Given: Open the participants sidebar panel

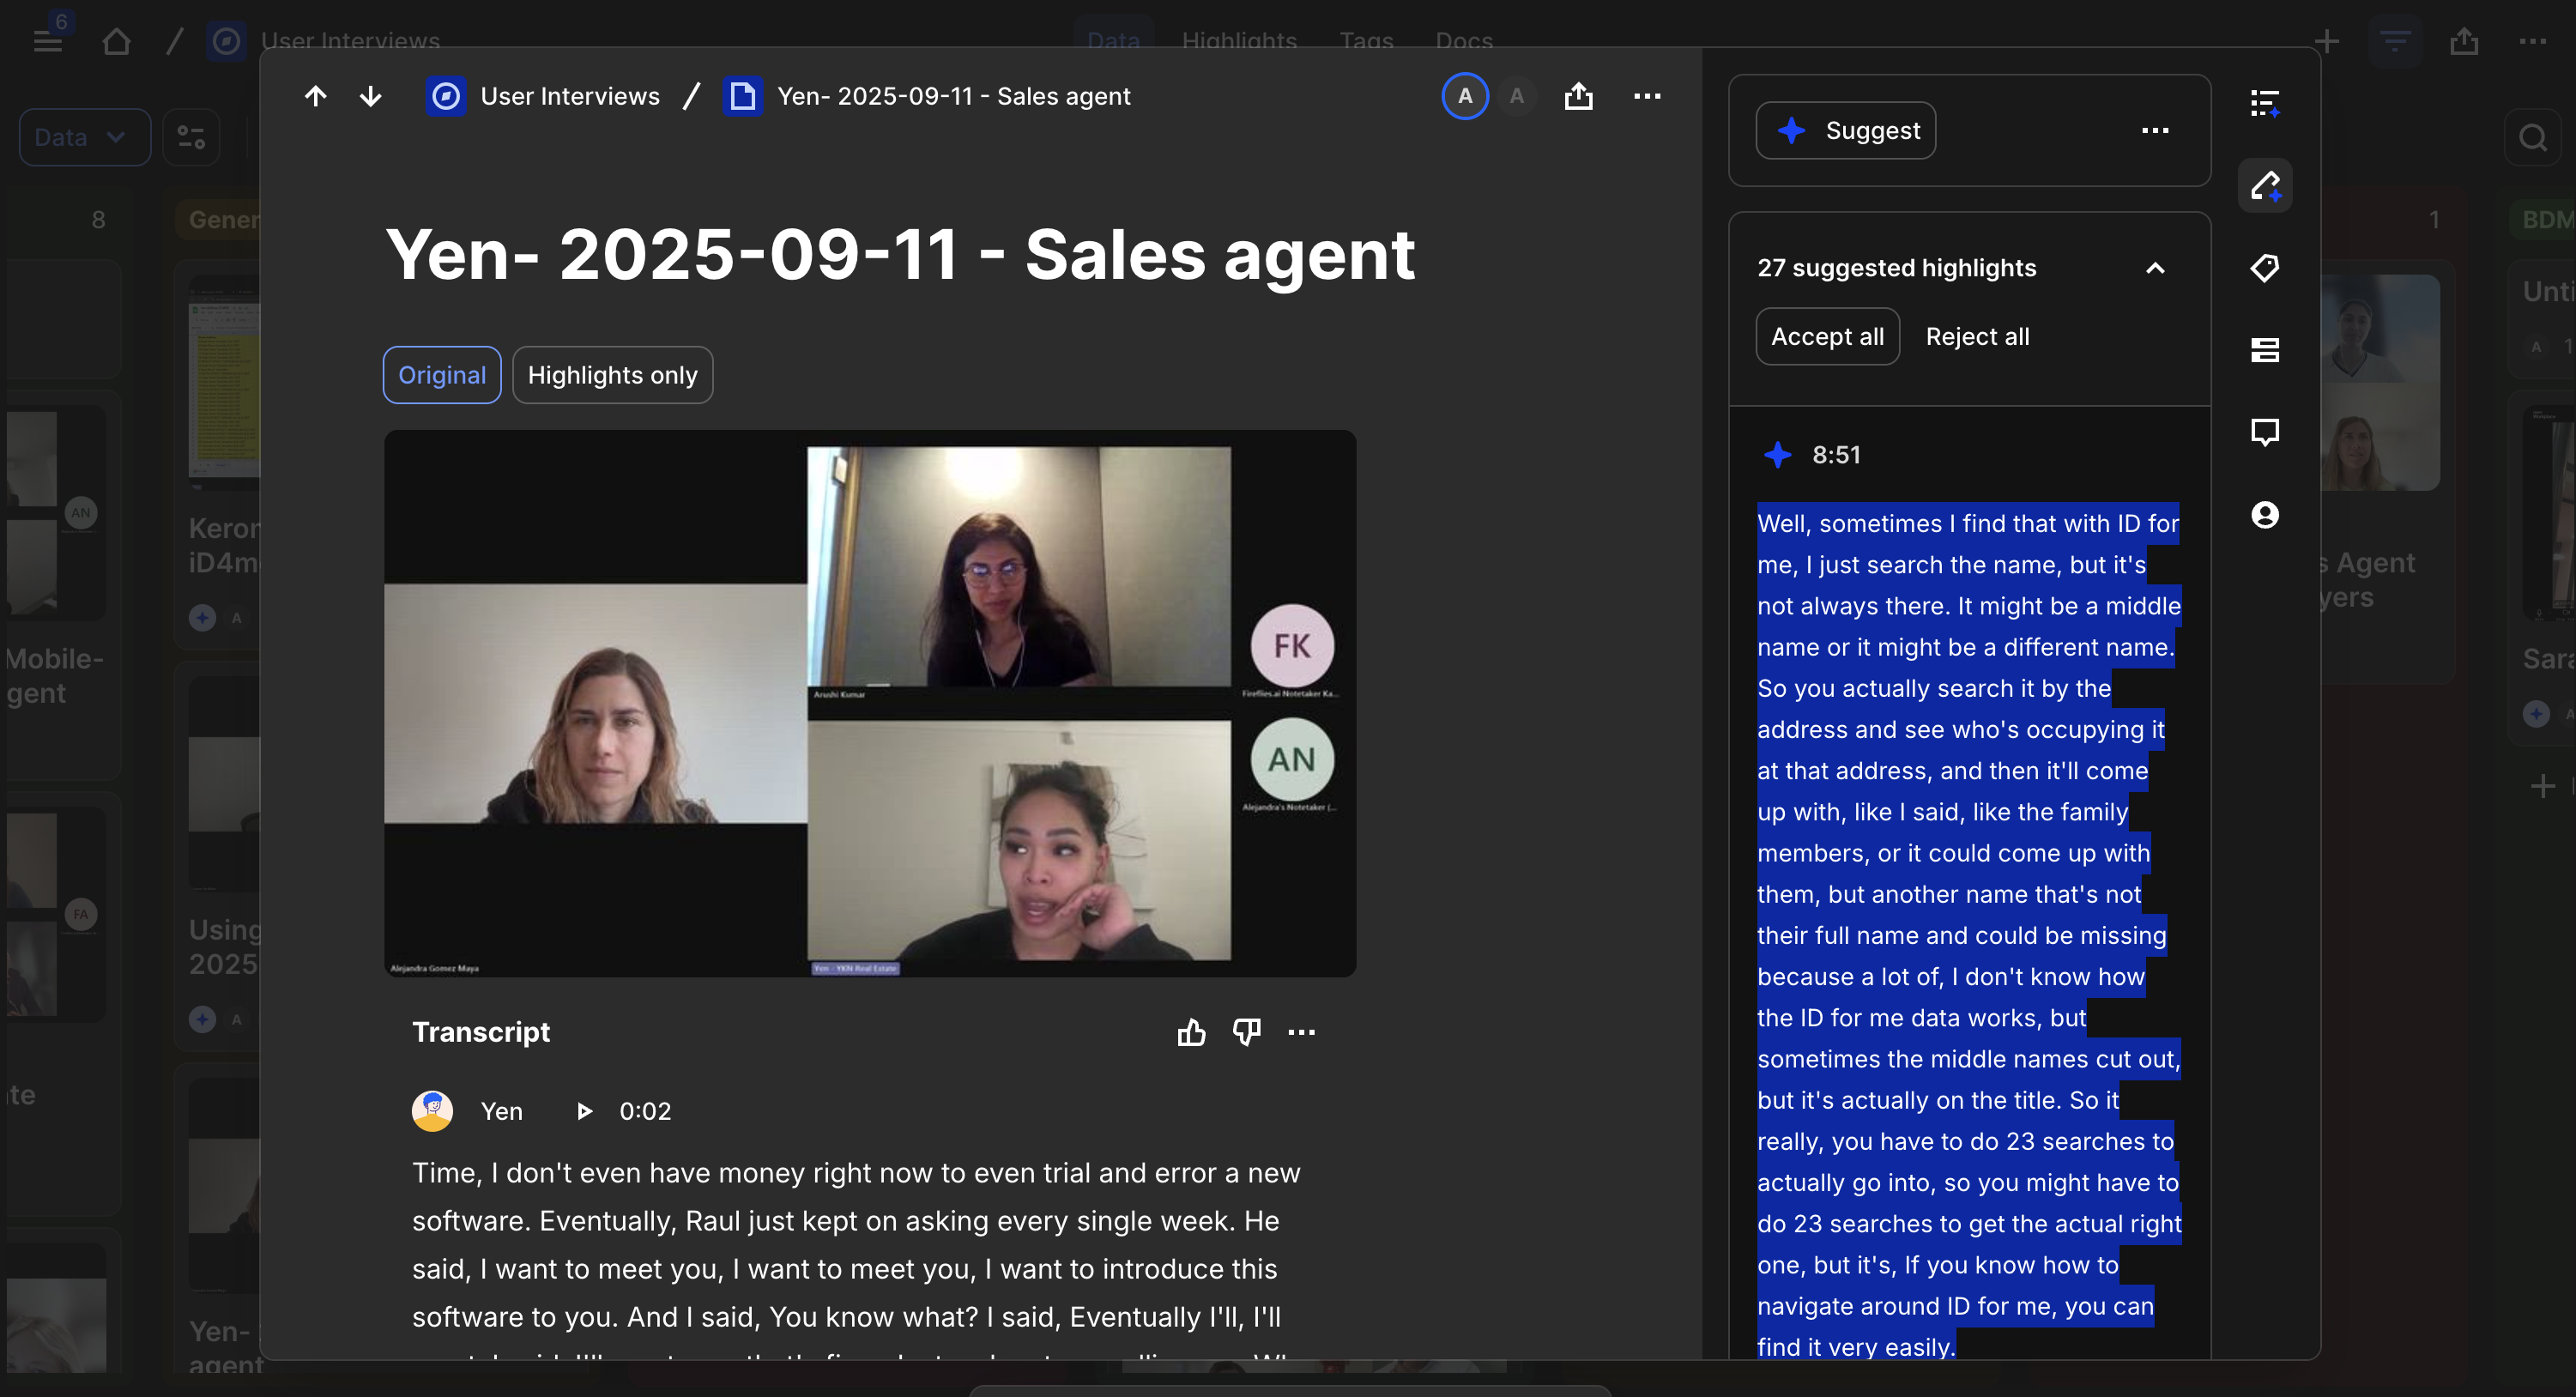Looking at the screenshot, I should click(2265, 515).
